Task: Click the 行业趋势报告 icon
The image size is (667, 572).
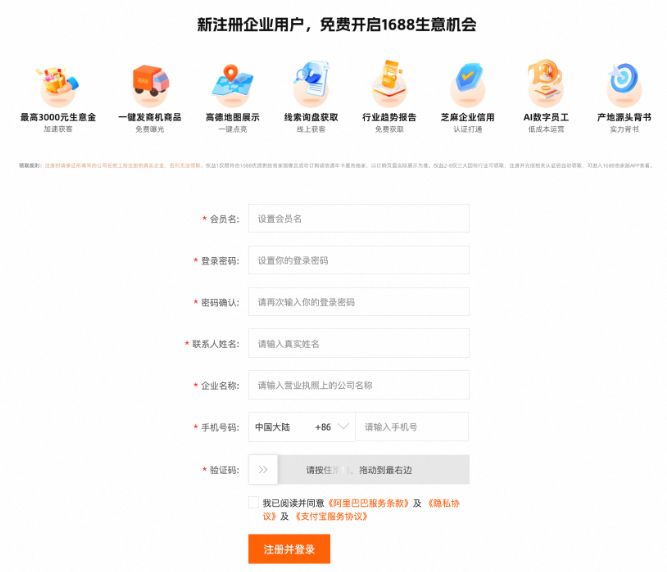Action: tap(389, 84)
